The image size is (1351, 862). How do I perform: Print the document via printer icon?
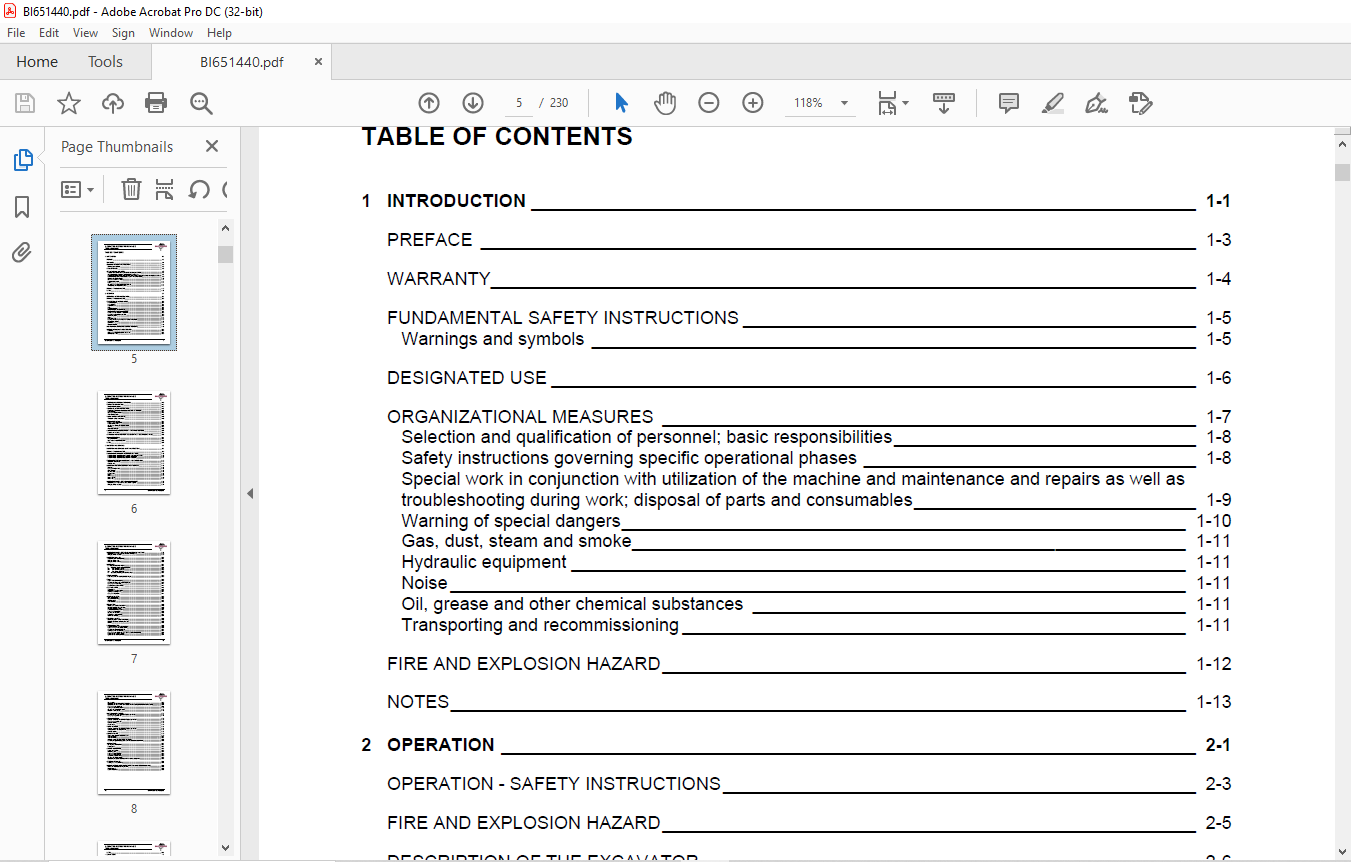(x=156, y=103)
